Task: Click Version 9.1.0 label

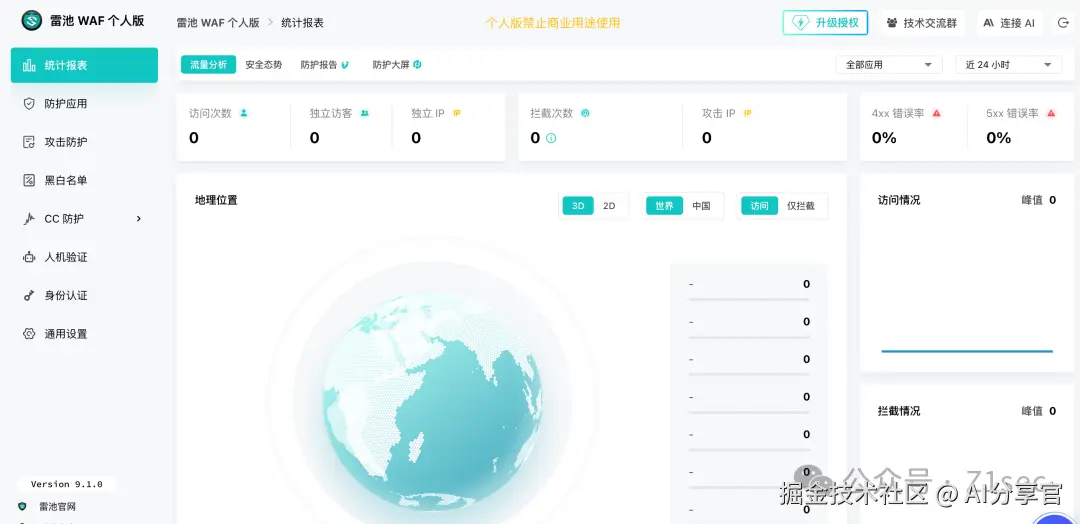Action: [x=67, y=484]
